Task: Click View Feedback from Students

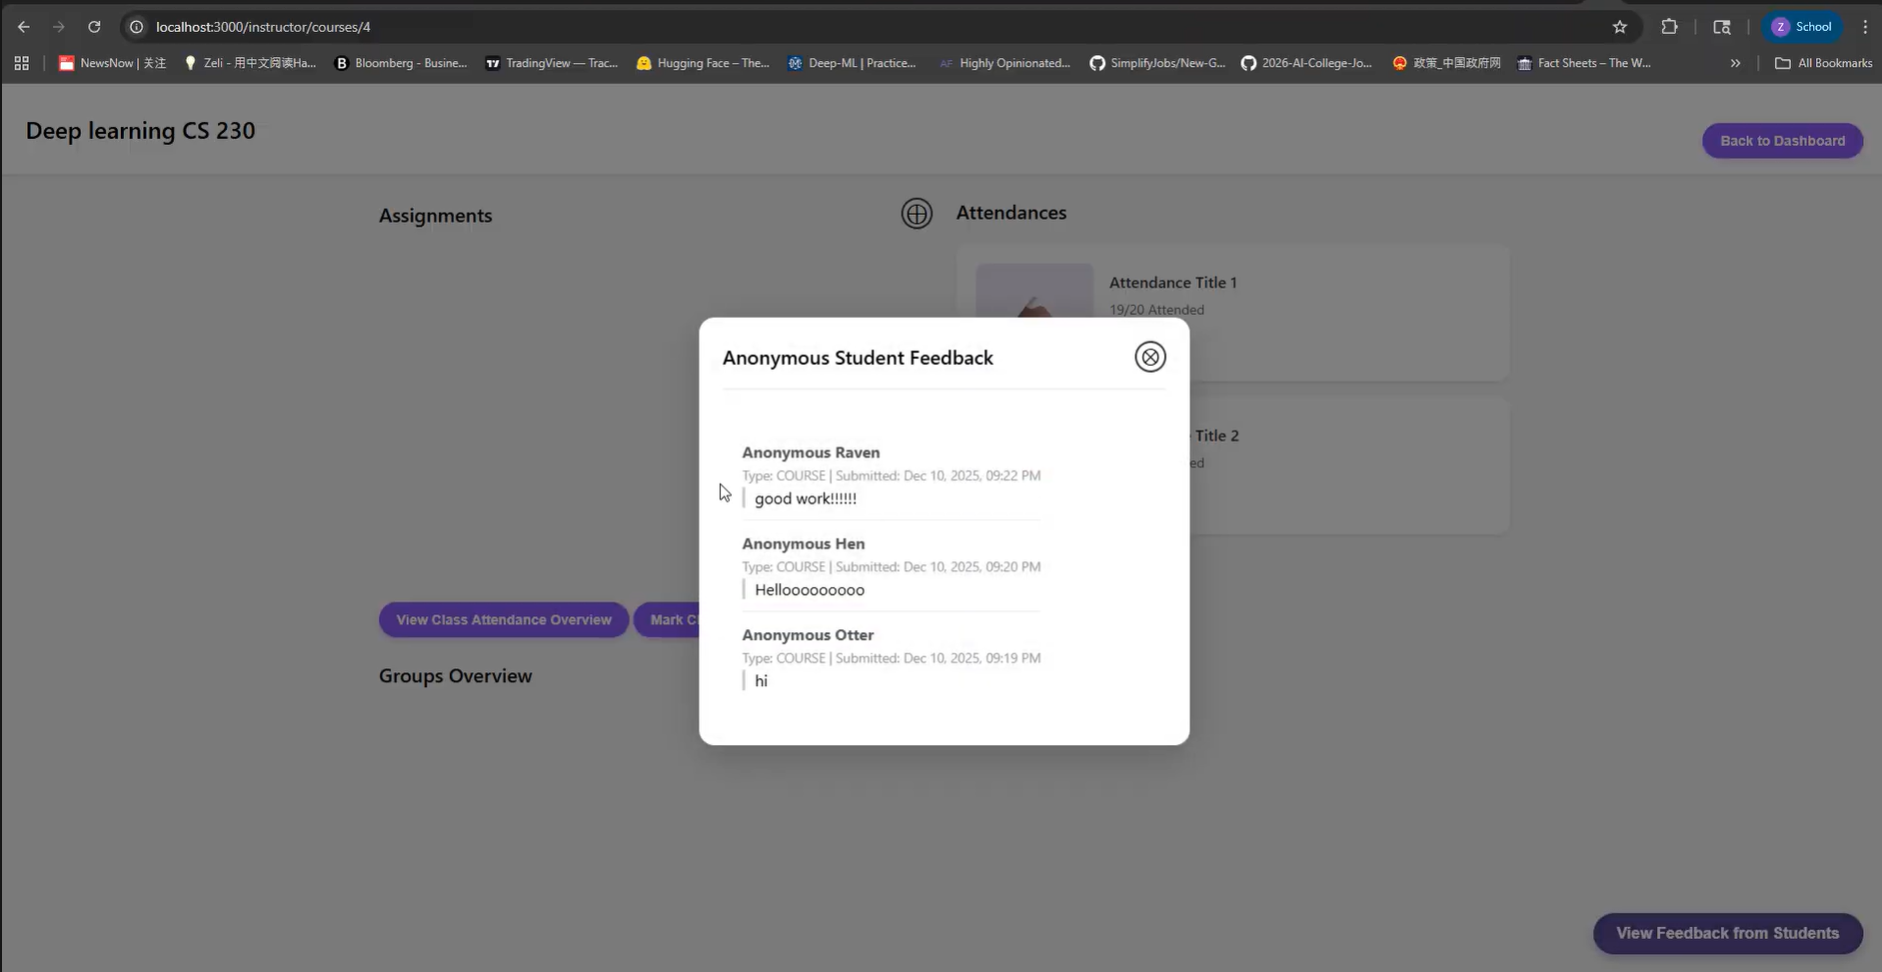Action: point(1727,933)
